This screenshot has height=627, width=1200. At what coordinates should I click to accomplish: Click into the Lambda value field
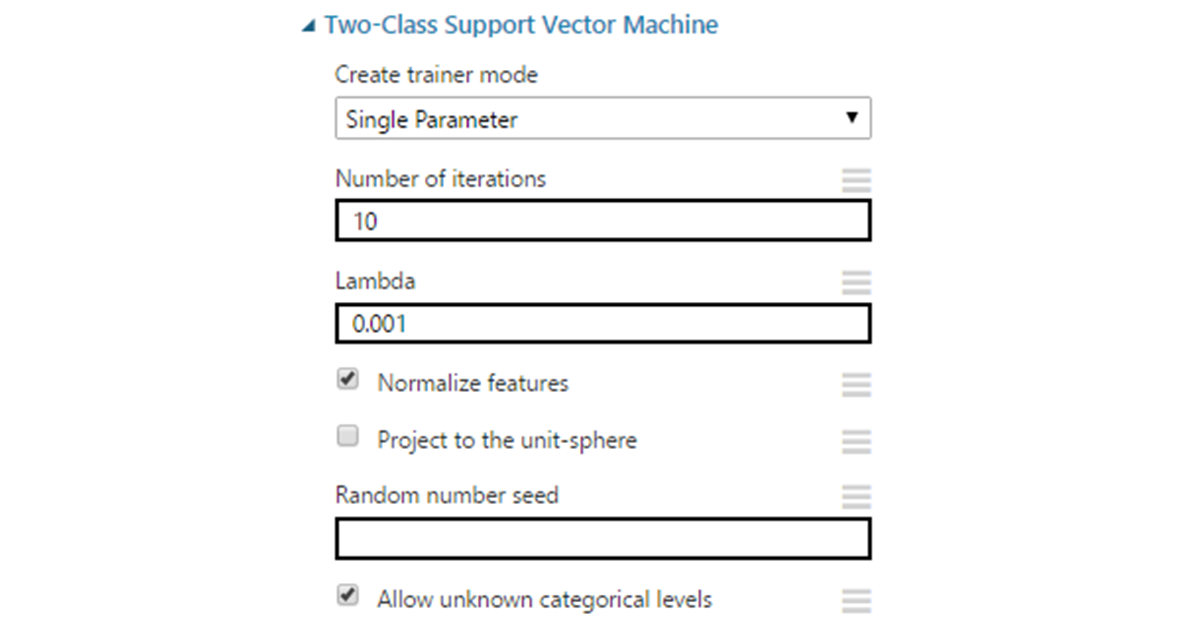tap(602, 323)
